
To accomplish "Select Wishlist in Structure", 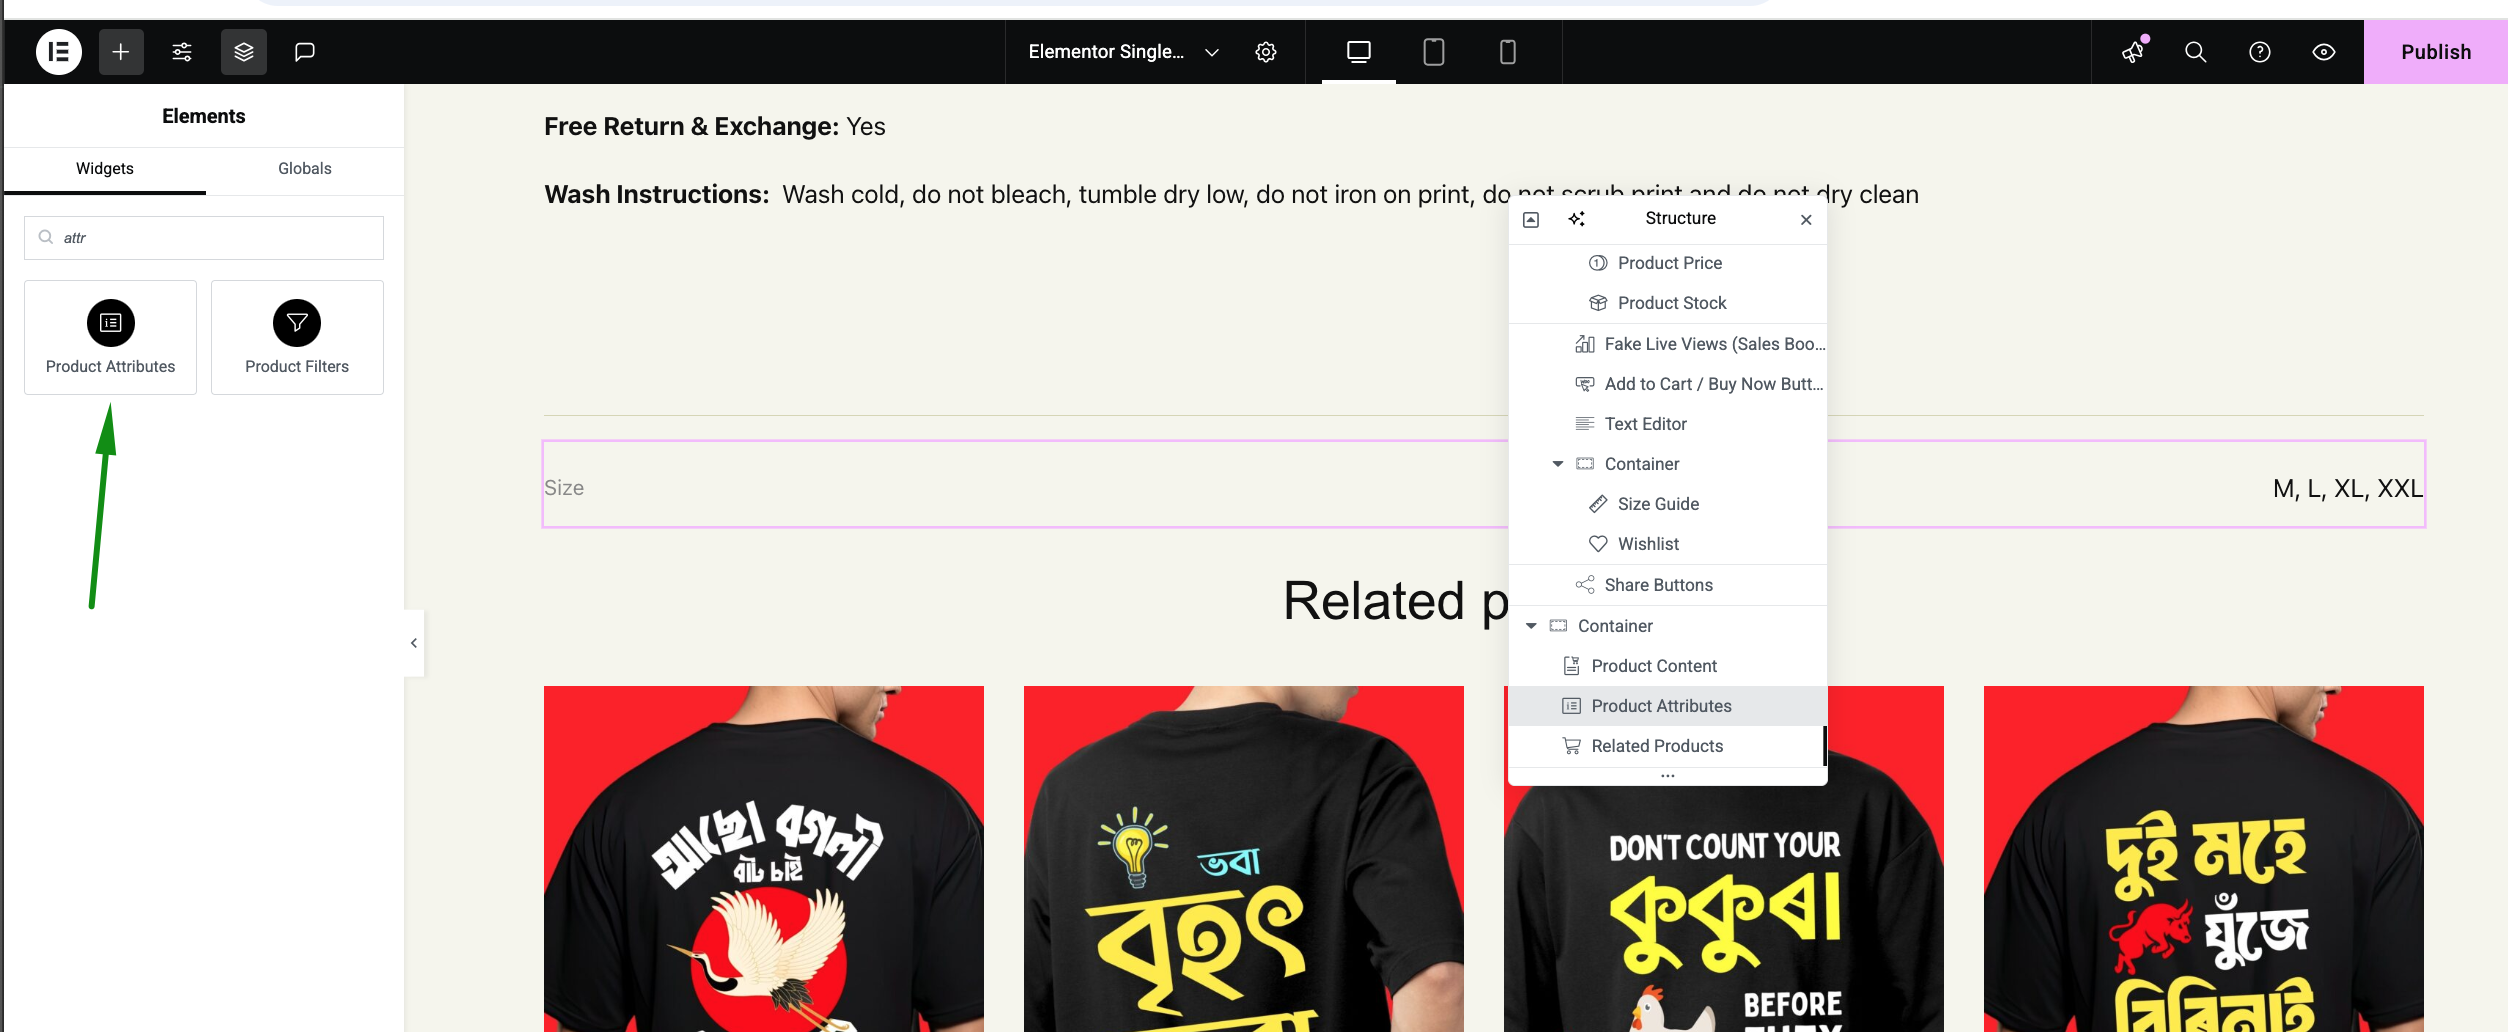I will [1668, 544].
